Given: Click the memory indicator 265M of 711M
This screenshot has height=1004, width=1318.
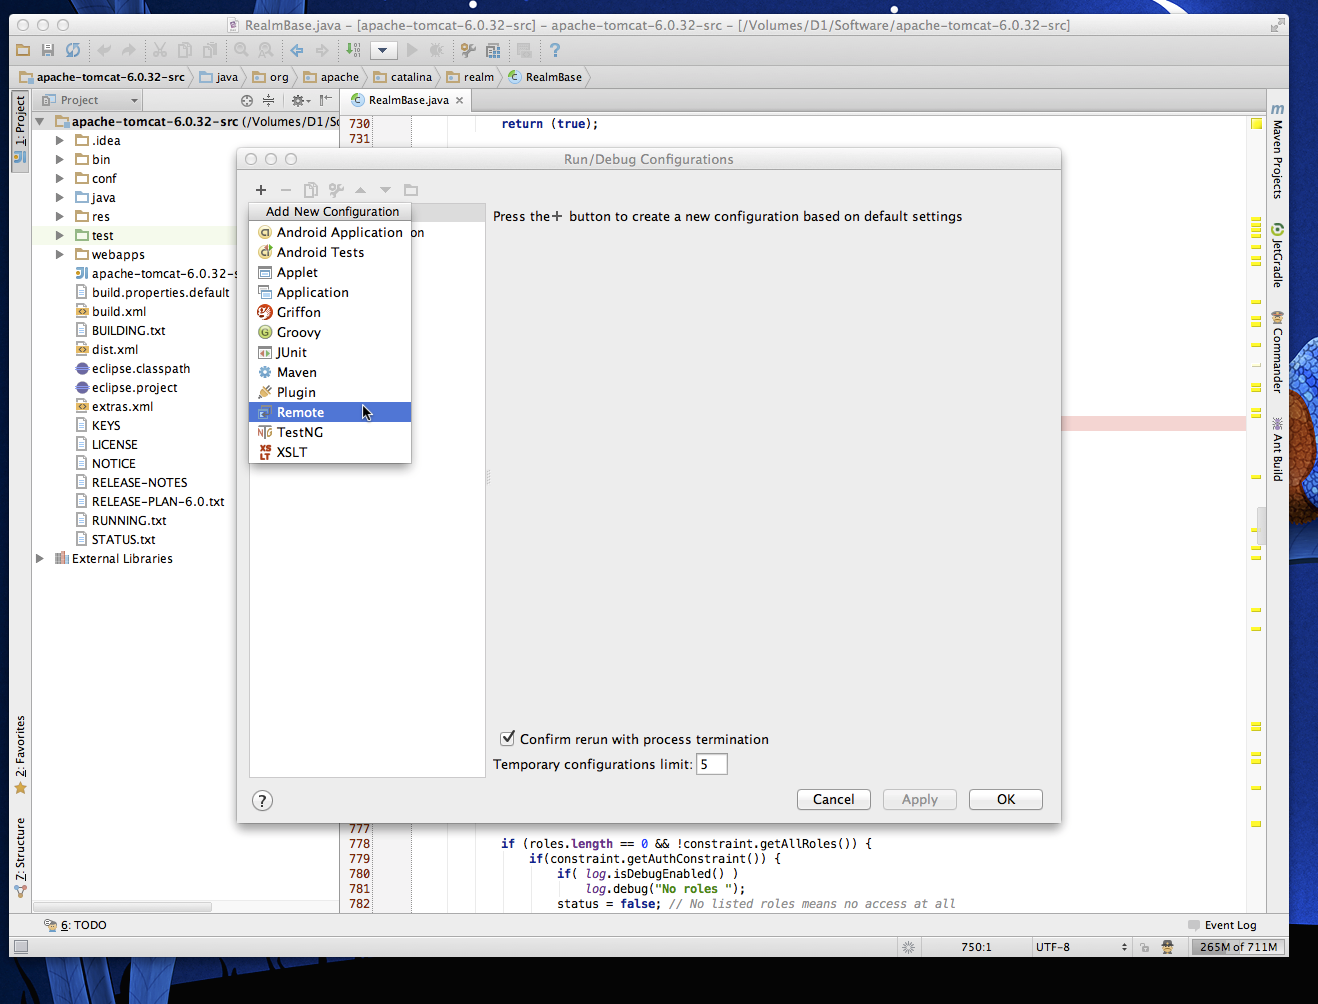Looking at the screenshot, I should 1238,947.
